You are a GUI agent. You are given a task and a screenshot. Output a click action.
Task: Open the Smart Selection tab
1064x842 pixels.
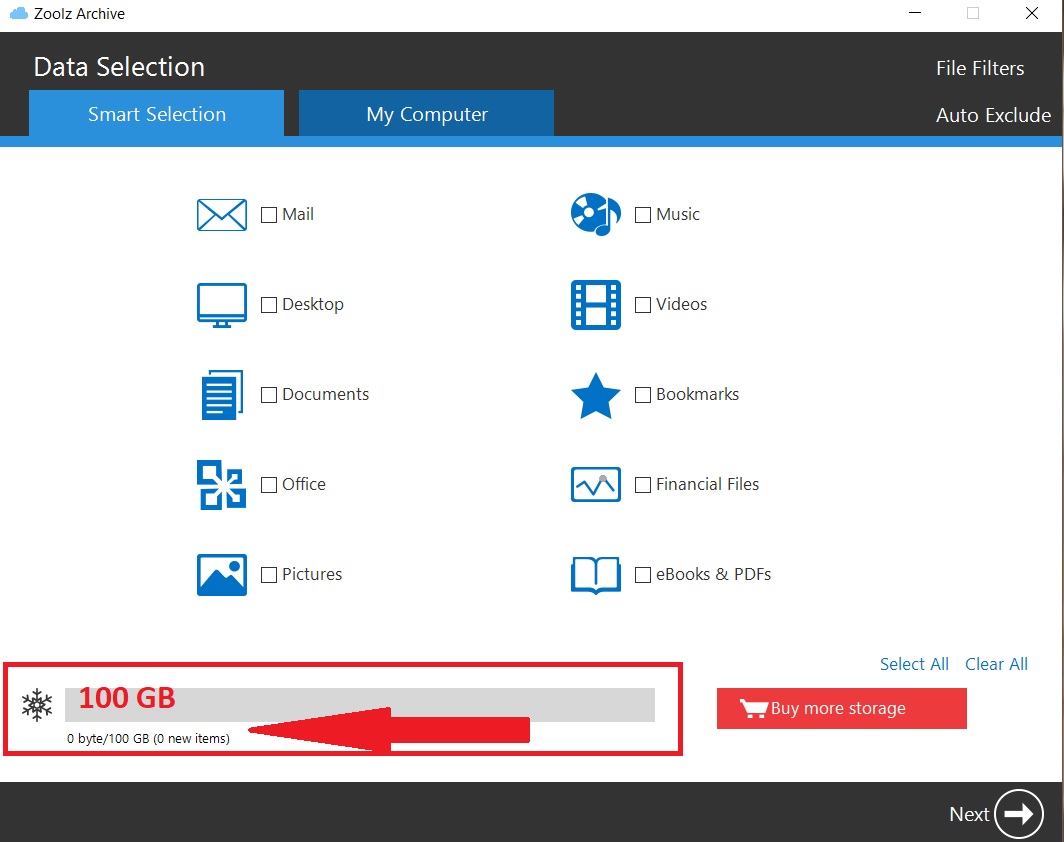click(x=157, y=114)
